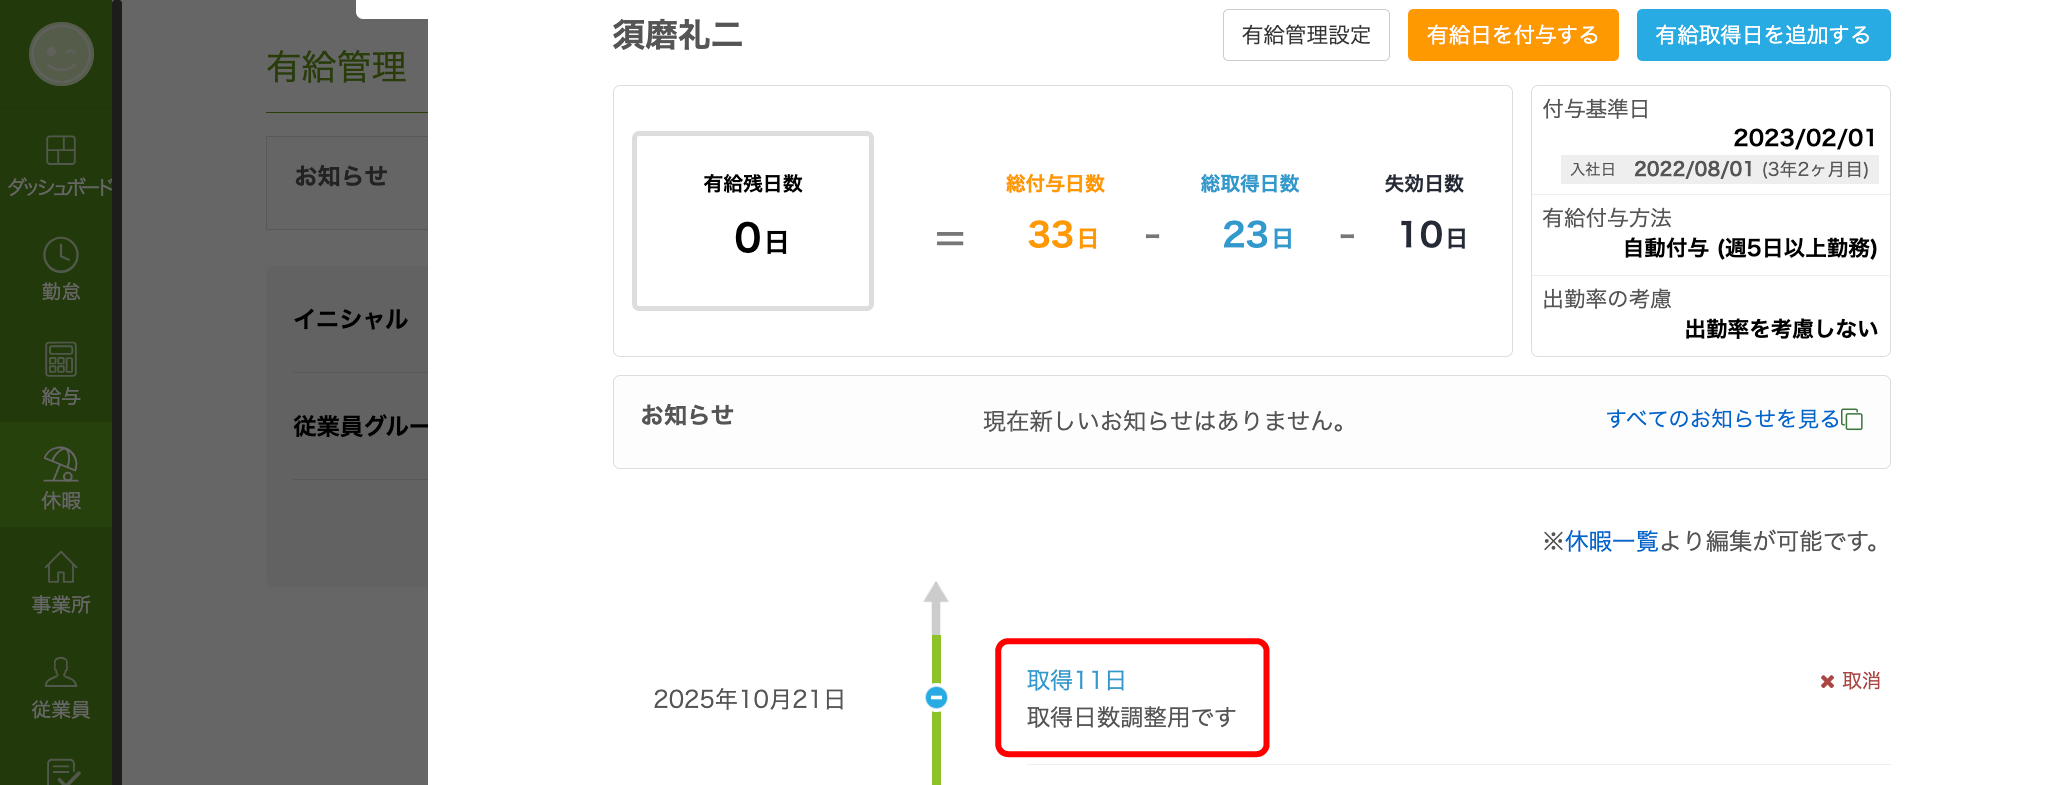
Task: Click the red 取消 cancel link
Action: tap(1850, 681)
